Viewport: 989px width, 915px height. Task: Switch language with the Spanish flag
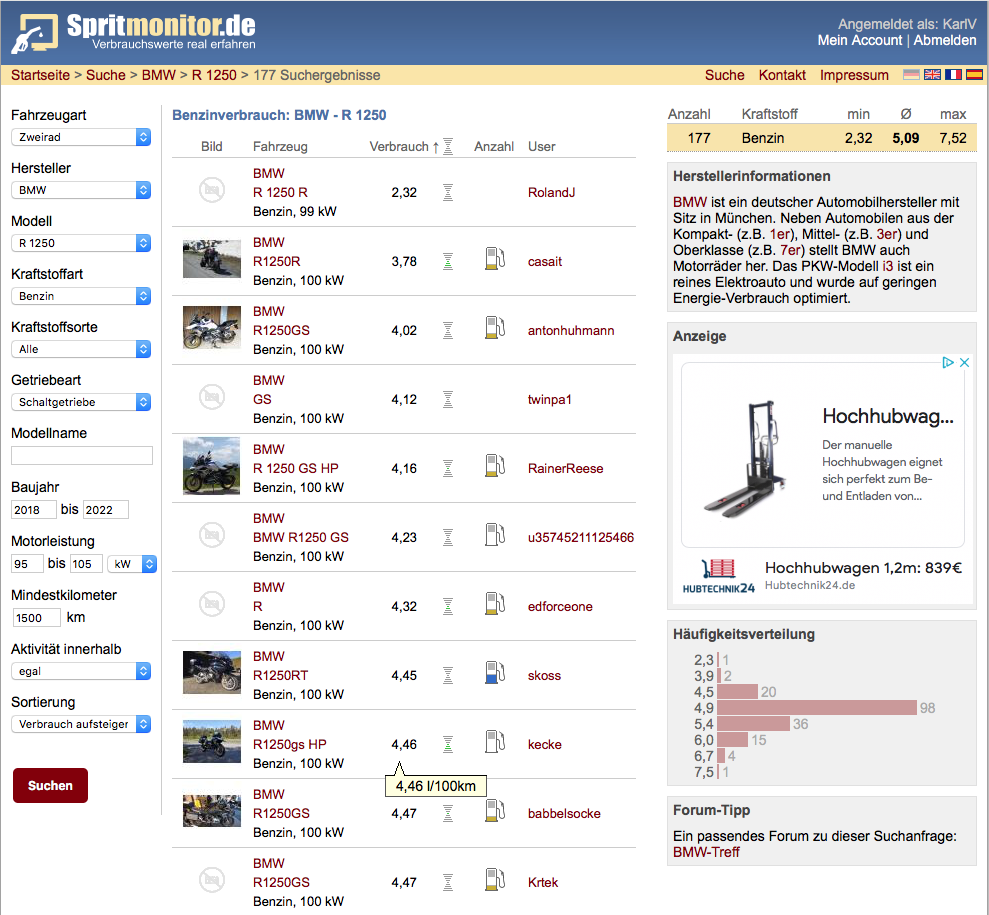point(974,74)
